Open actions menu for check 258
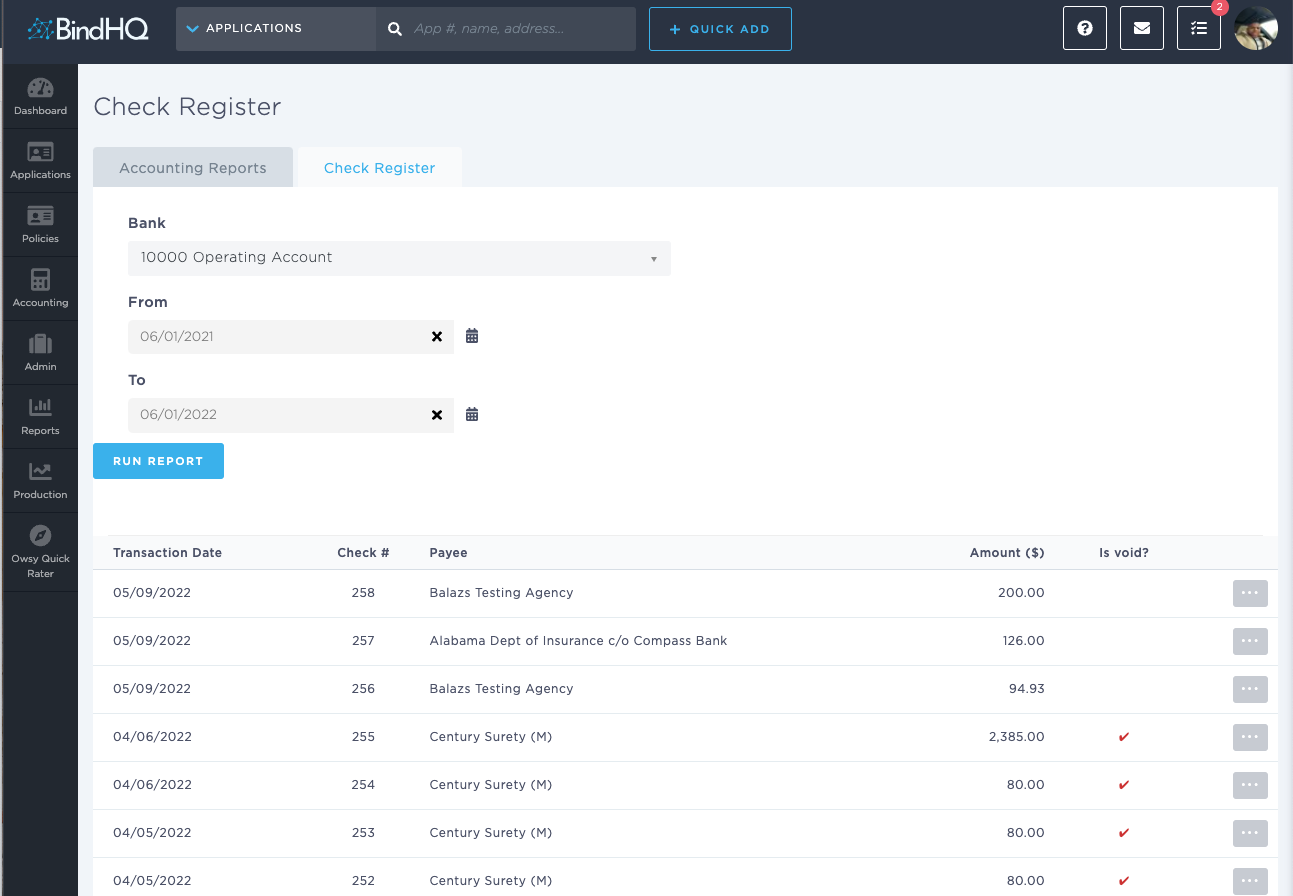Screen dimensions: 1293x896 (1250, 593)
